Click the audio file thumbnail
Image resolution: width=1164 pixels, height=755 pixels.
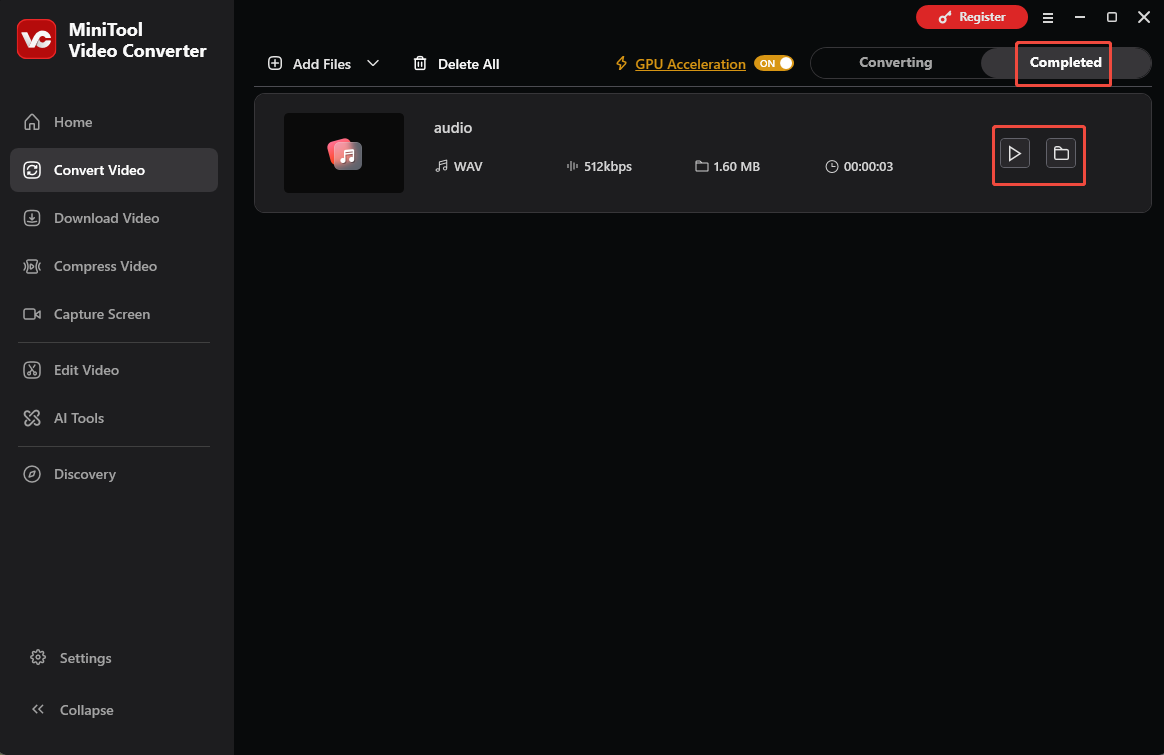tap(344, 153)
